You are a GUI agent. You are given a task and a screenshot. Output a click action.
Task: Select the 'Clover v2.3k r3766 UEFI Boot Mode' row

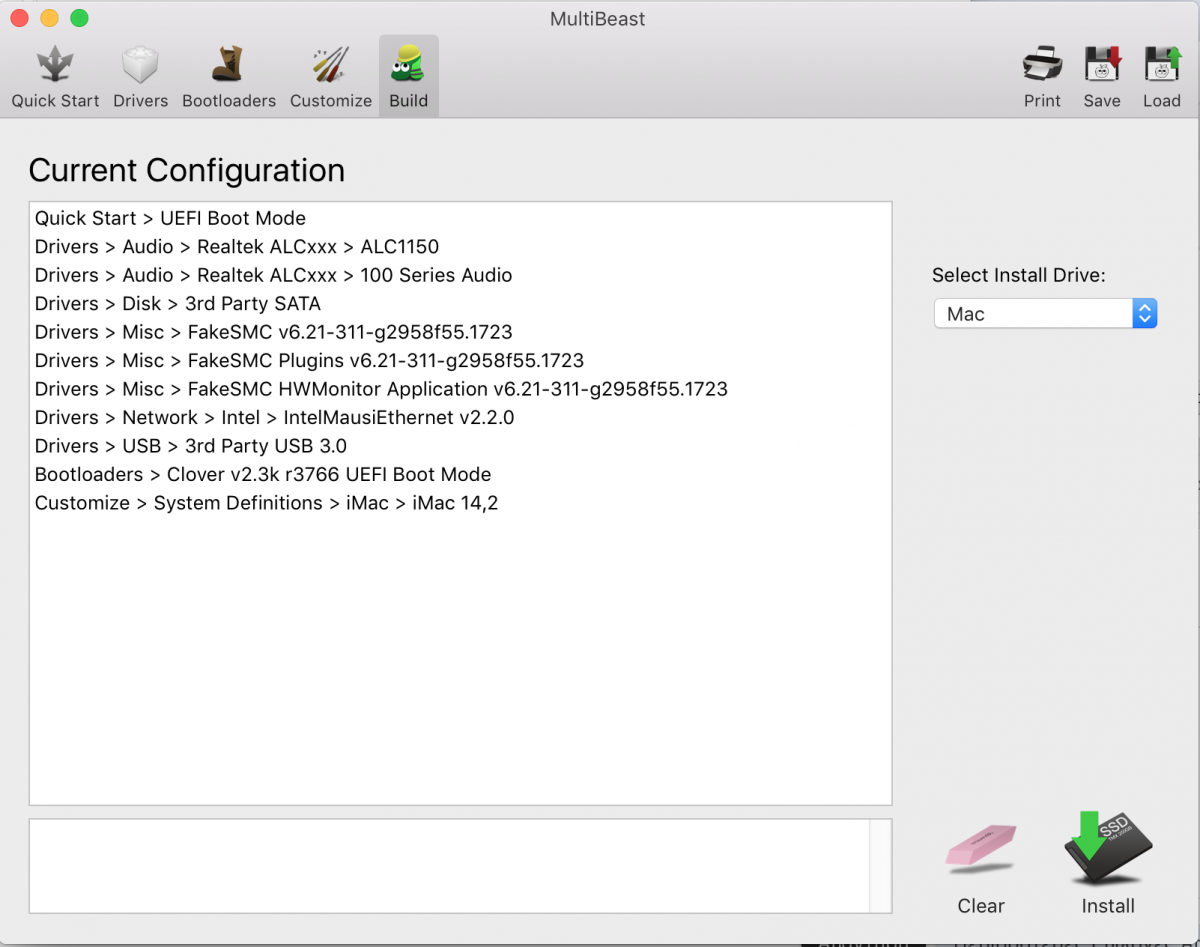(x=460, y=474)
